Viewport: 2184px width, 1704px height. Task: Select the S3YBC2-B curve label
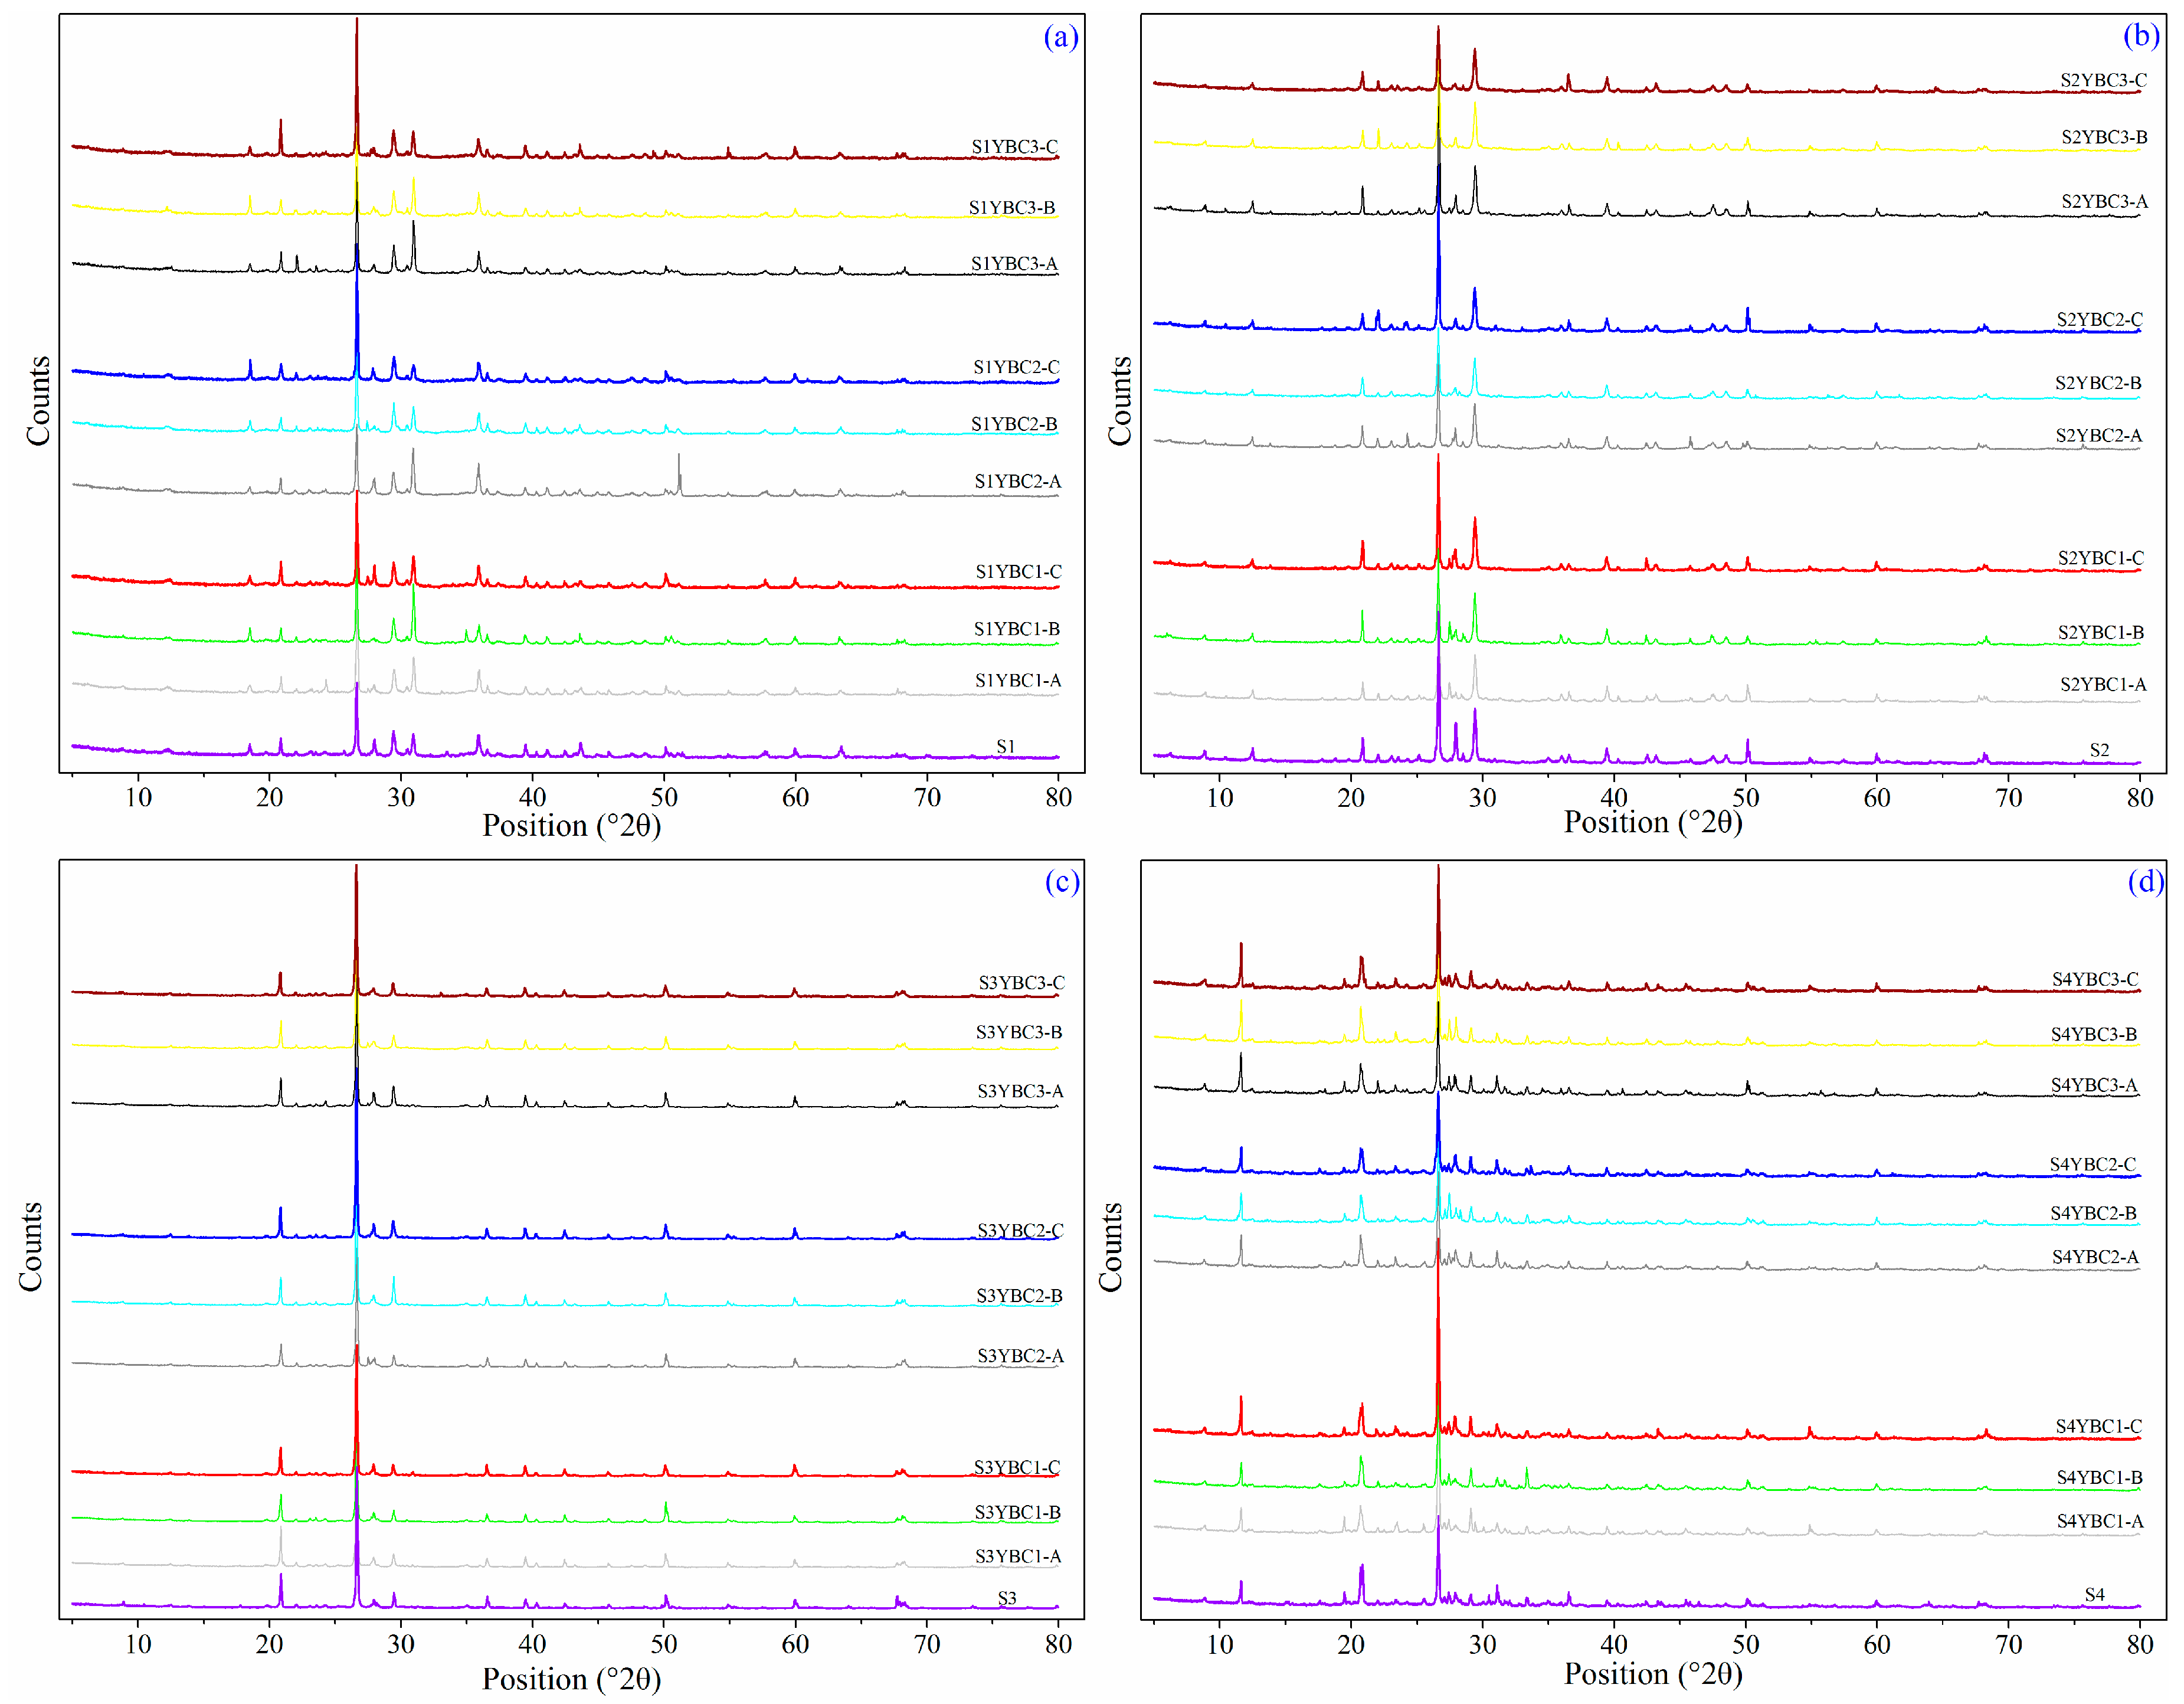[1019, 1295]
